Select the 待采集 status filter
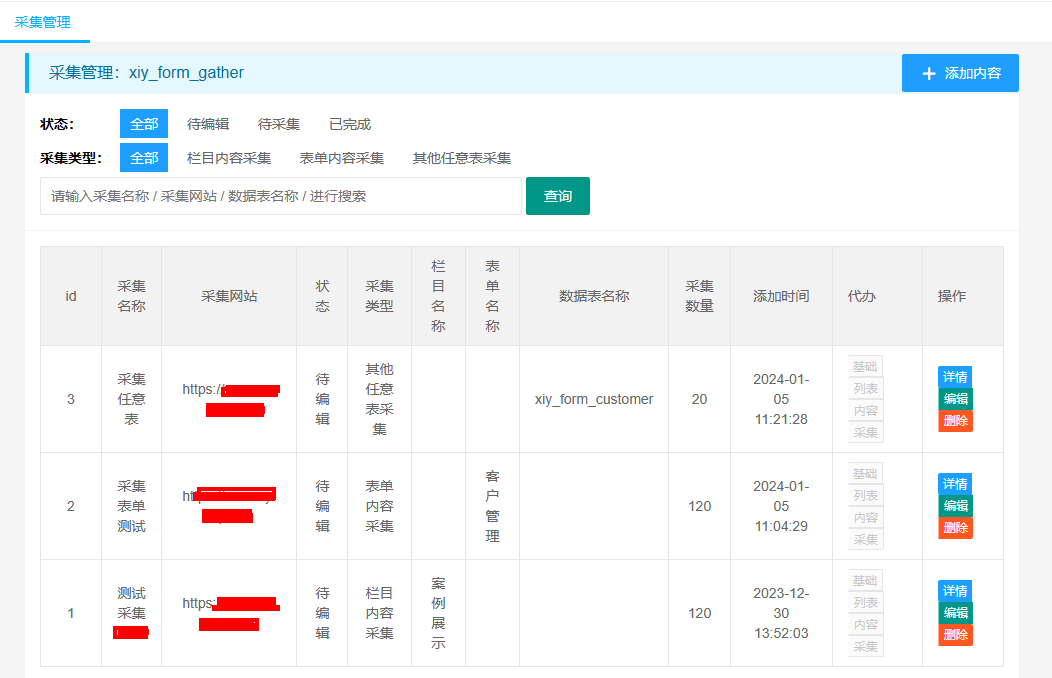Screen dimensions: 1052x678 tap(279, 124)
